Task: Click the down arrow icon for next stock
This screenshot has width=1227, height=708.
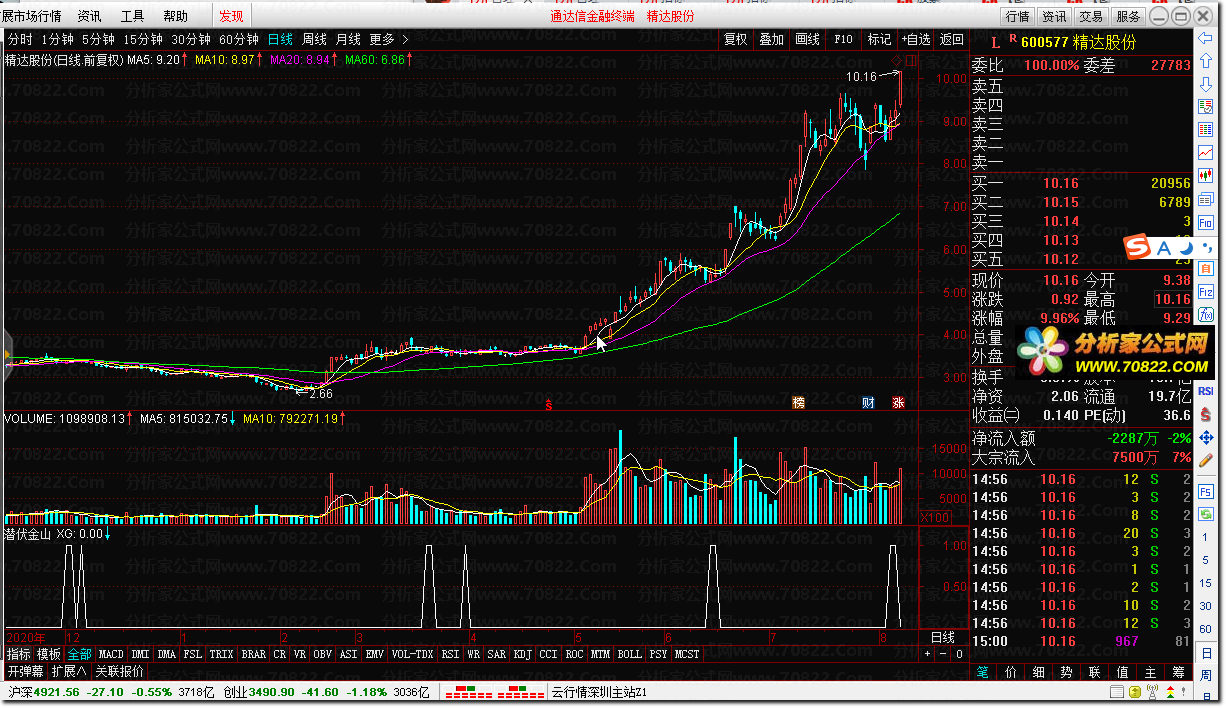Action: tap(1206, 83)
